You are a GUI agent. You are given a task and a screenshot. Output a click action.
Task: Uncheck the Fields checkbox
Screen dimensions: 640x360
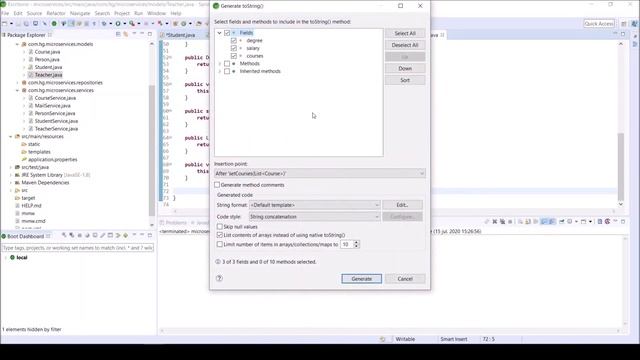(x=227, y=33)
